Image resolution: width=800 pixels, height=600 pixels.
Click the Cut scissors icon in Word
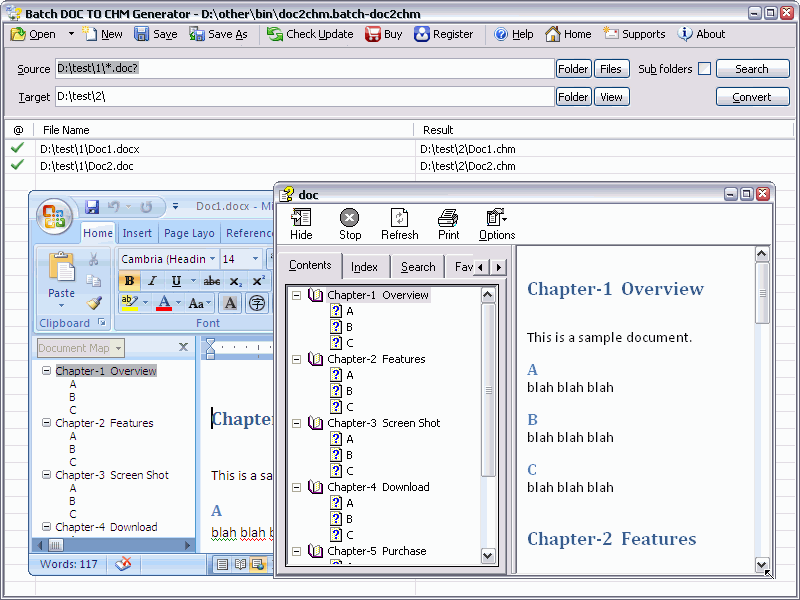pyautogui.click(x=93, y=259)
